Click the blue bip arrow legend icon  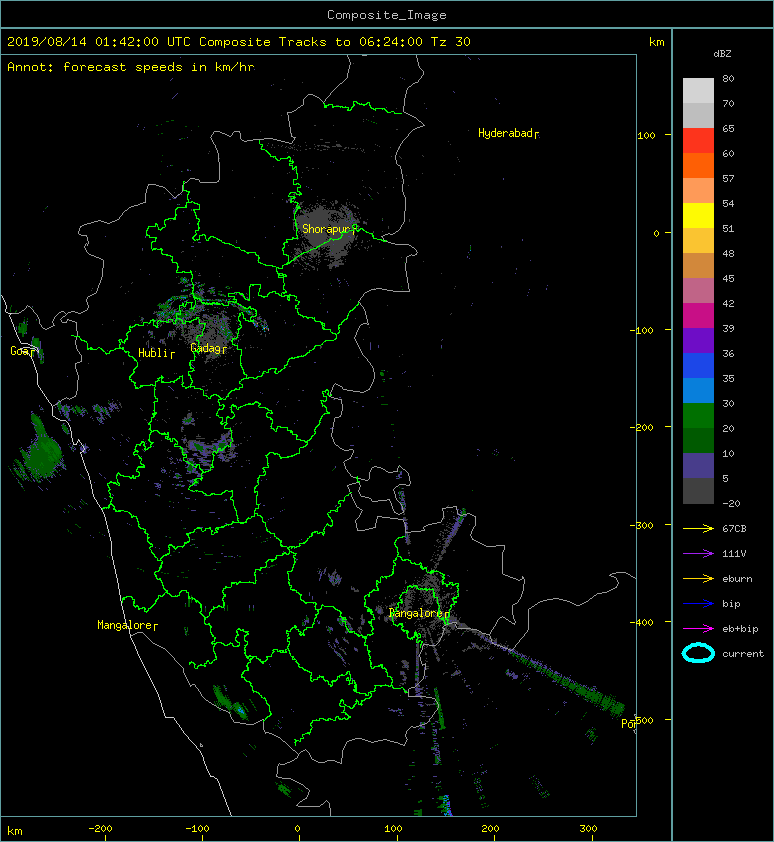(x=698, y=604)
